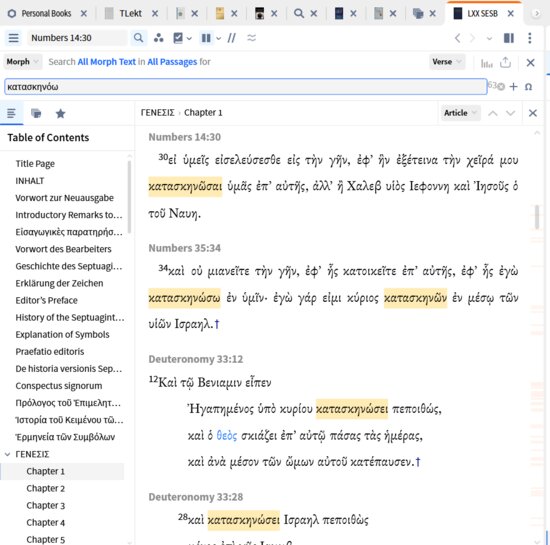Click the Deuteronomy 33:12 heading

point(196,359)
